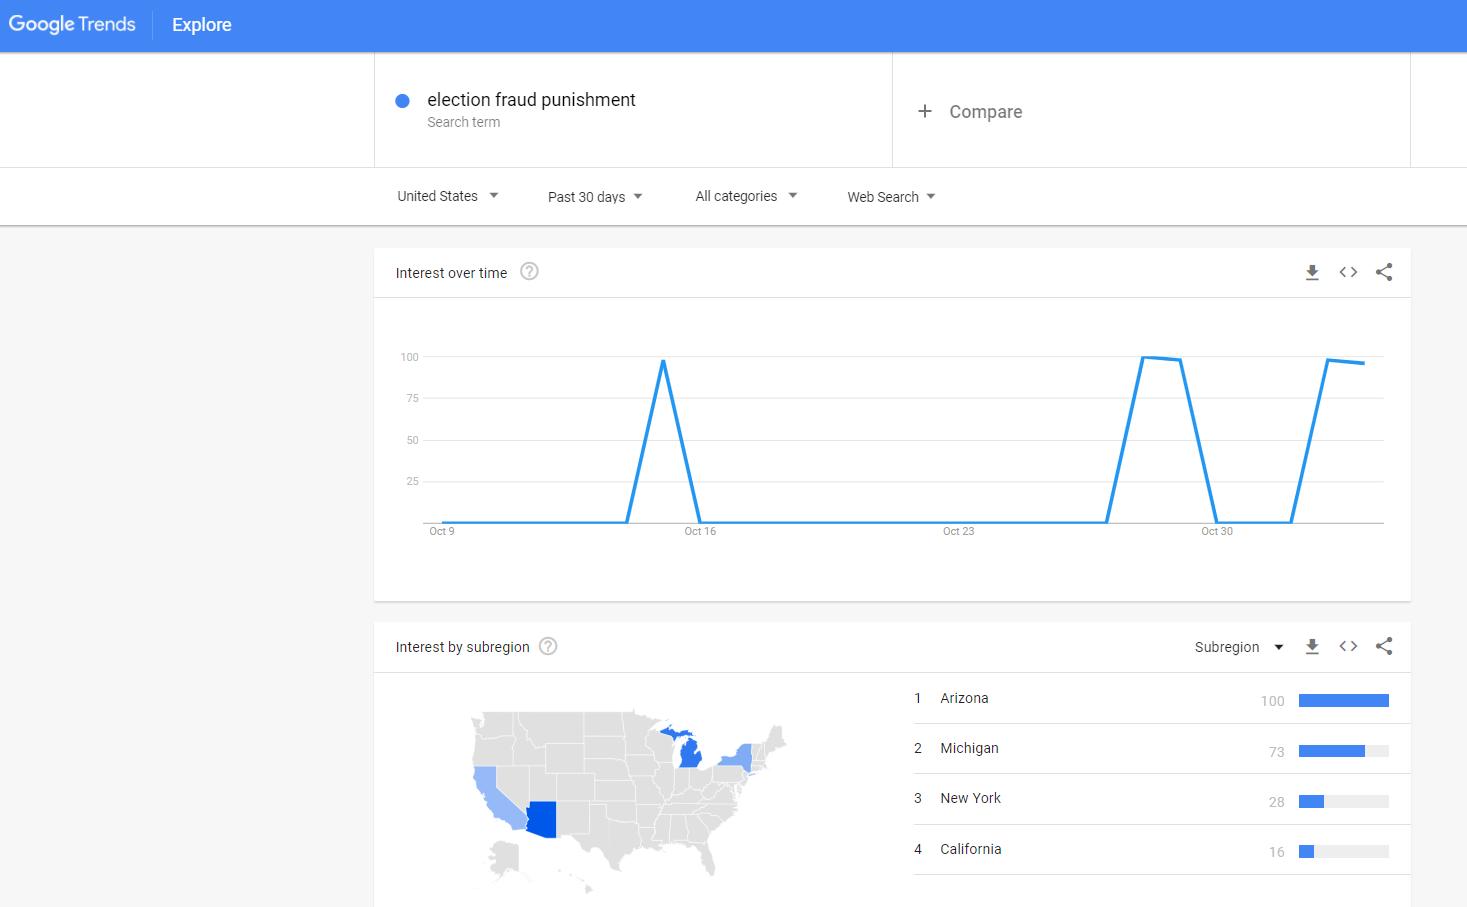Click the 'Interest over time' heading
Viewport: 1467px width, 907px height.
pyautogui.click(x=451, y=273)
